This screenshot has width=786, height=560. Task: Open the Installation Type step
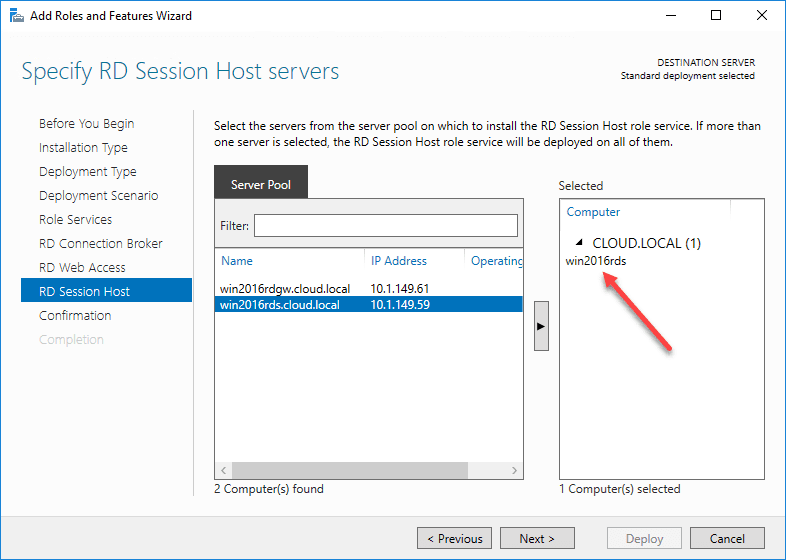[83, 148]
